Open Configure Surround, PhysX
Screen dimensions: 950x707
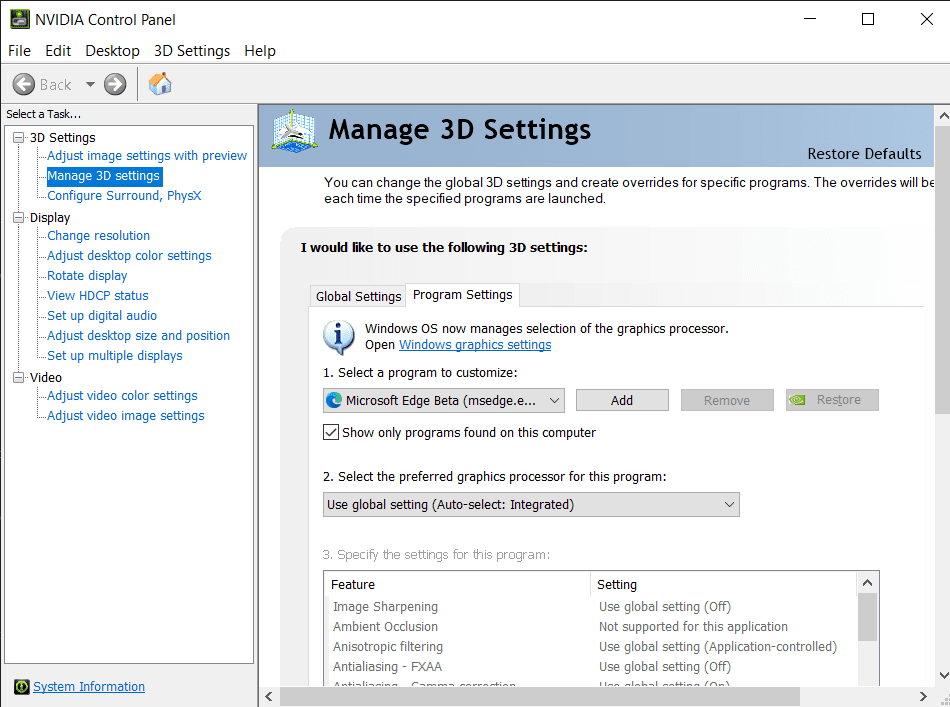(x=124, y=196)
